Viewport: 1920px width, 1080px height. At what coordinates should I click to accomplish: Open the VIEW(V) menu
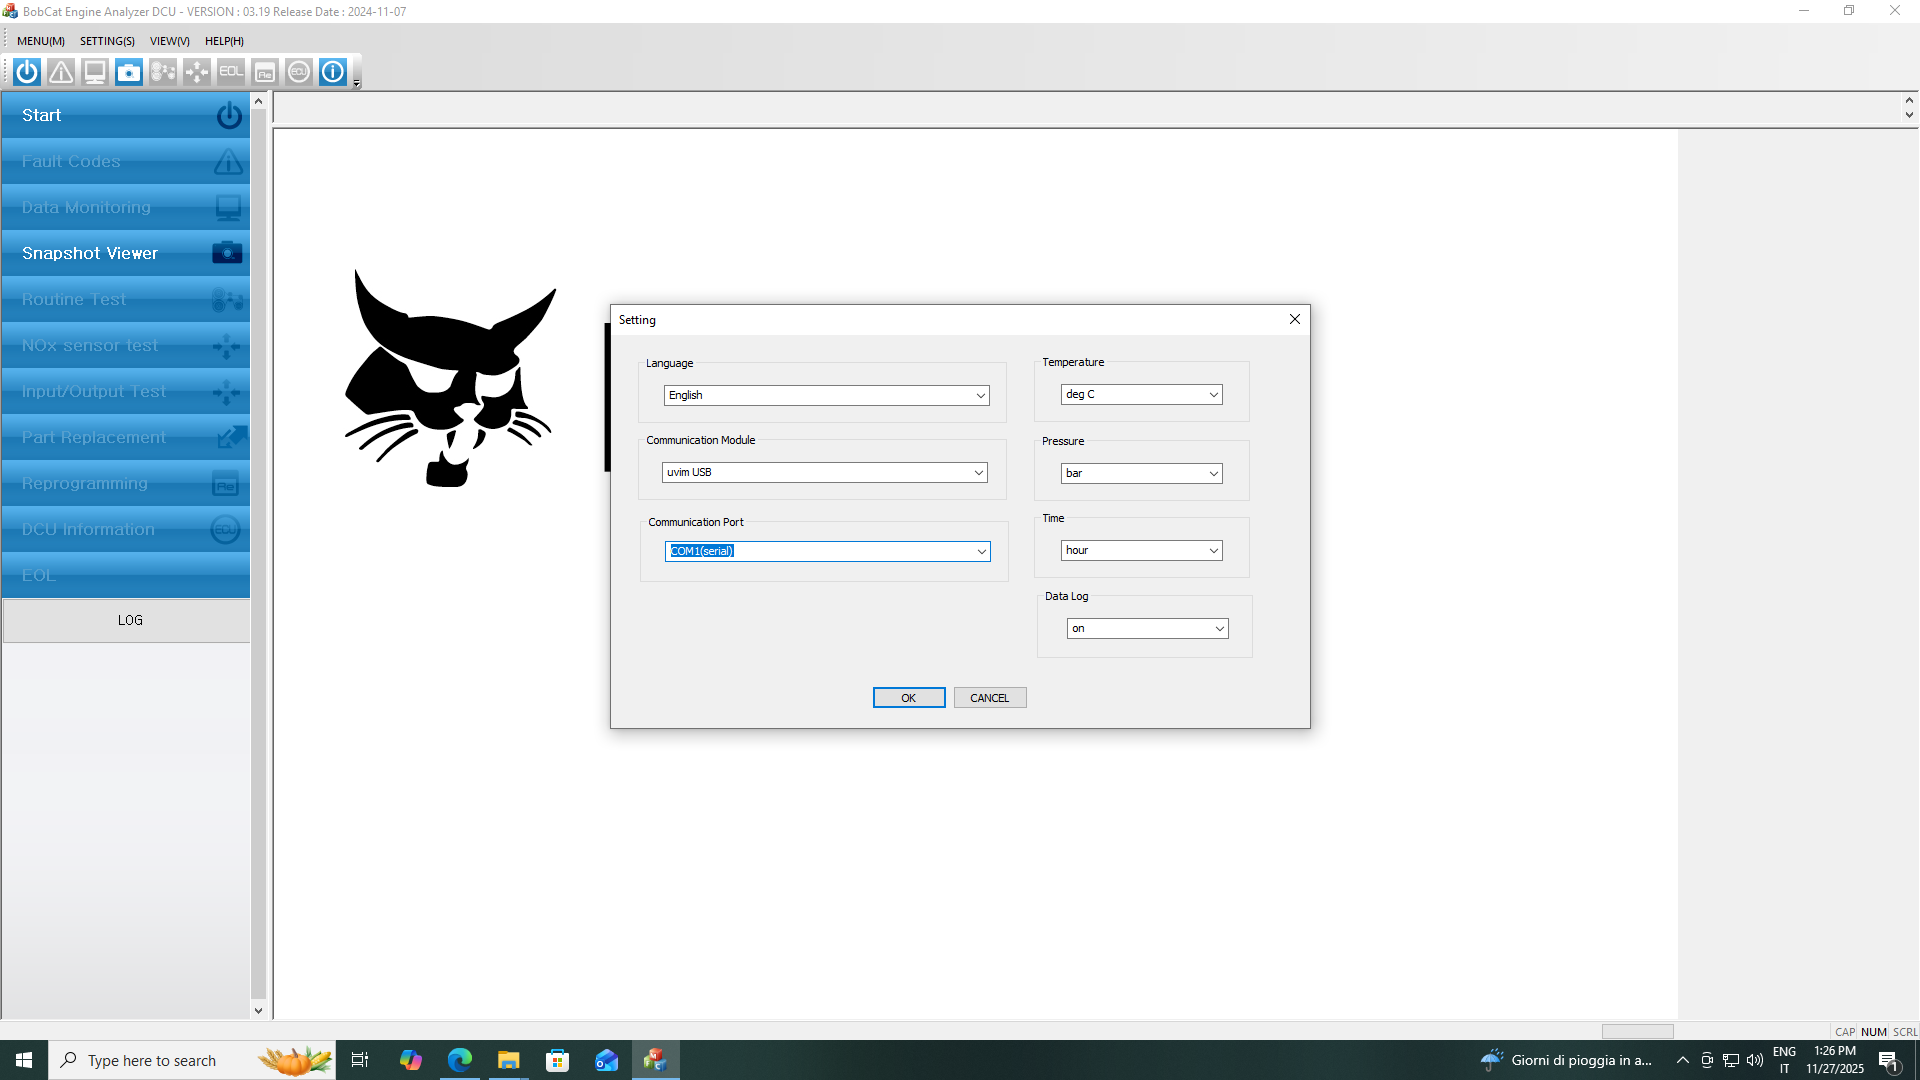(169, 41)
